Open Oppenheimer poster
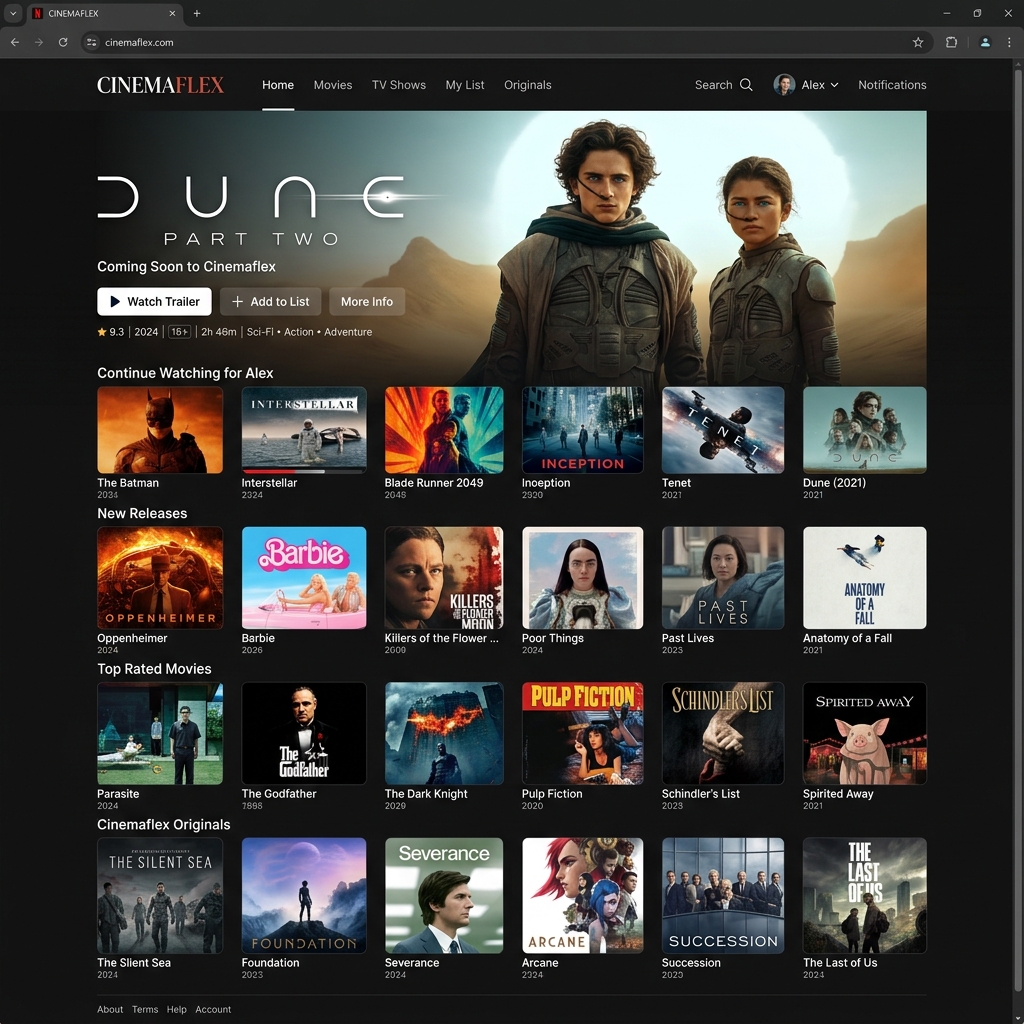1024x1024 pixels. coord(160,578)
